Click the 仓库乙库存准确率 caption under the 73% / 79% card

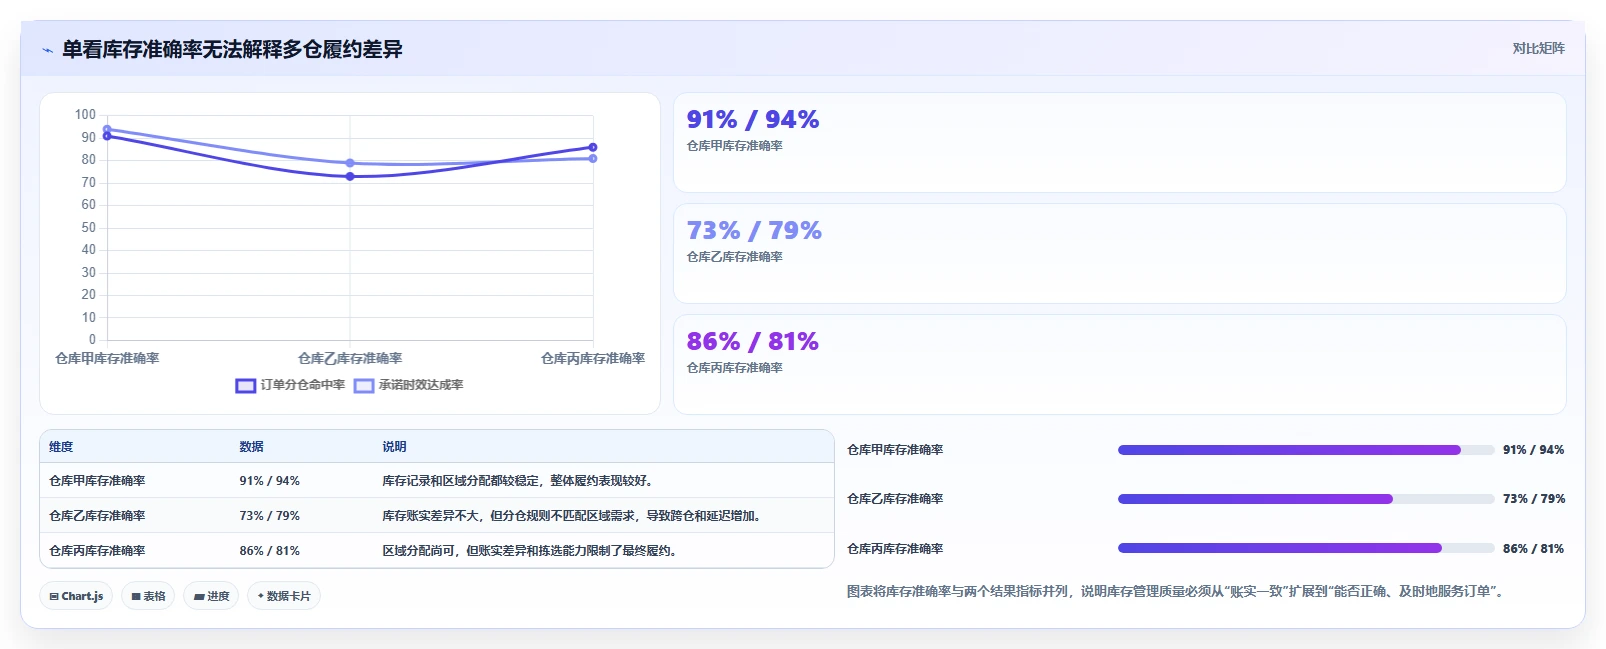pyautogui.click(x=734, y=257)
